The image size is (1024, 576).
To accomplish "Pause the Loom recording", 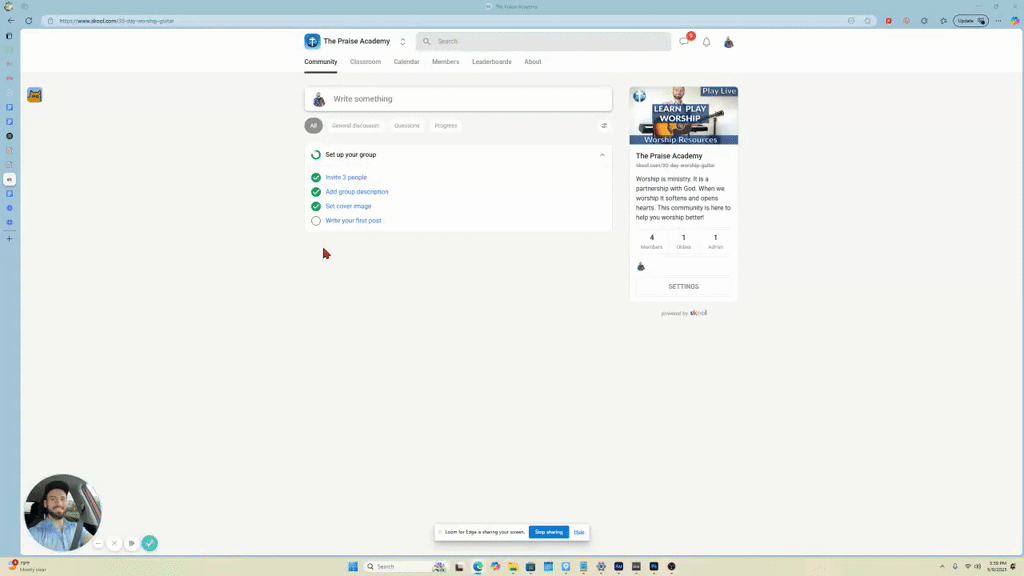I will (x=131, y=543).
